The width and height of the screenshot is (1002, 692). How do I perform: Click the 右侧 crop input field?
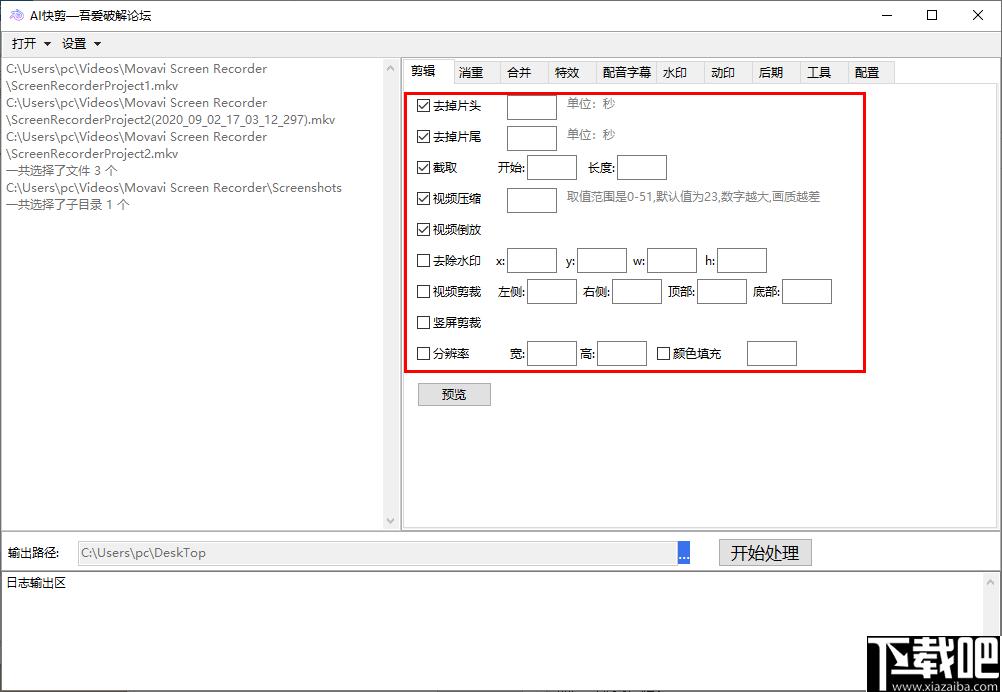pos(637,291)
